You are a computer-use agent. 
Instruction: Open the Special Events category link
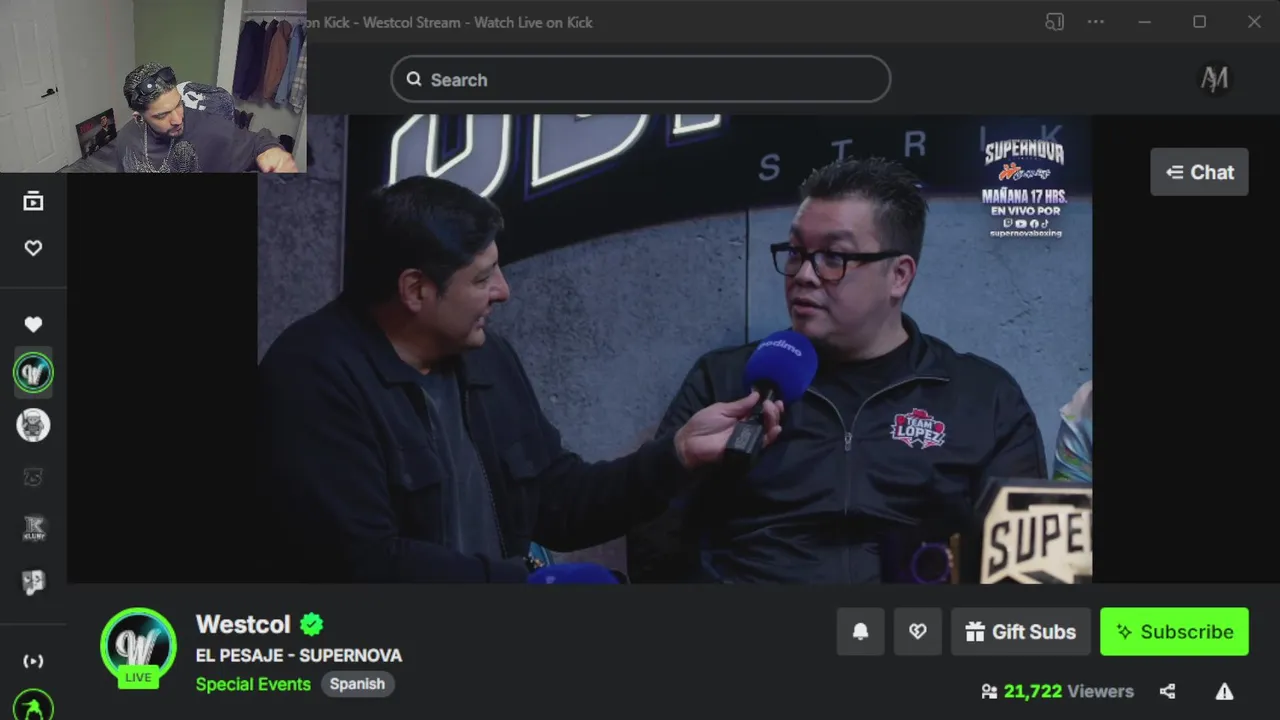(x=253, y=684)
